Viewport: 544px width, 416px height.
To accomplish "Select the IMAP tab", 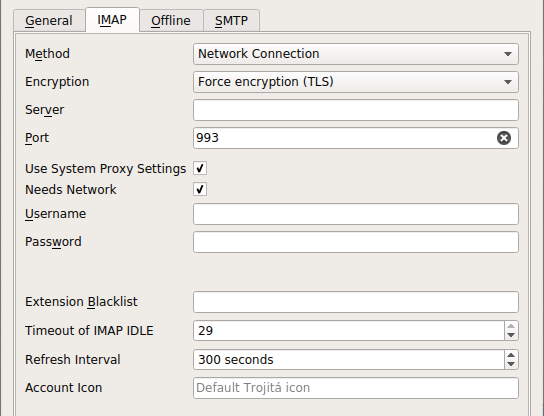I will pos(112,20).
